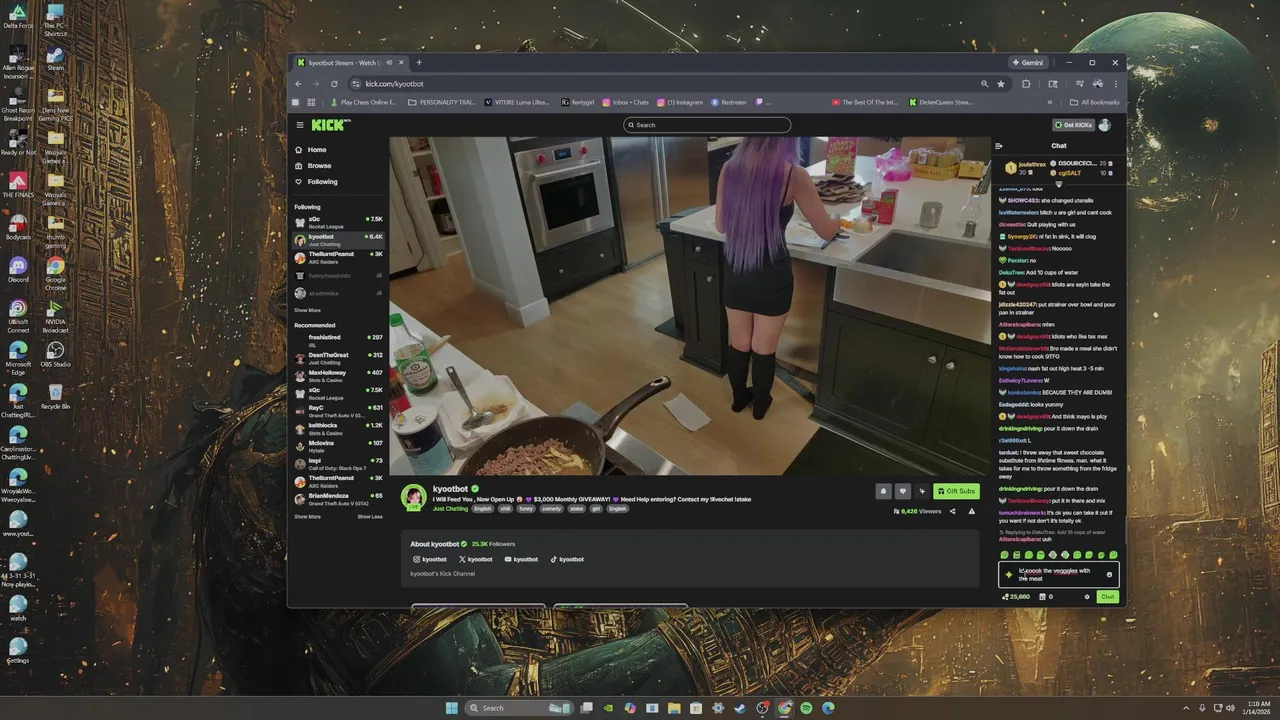Go back with the browser back arrow
The image size is (1280, 720).
pyautogui.click(x=299, y=84)
